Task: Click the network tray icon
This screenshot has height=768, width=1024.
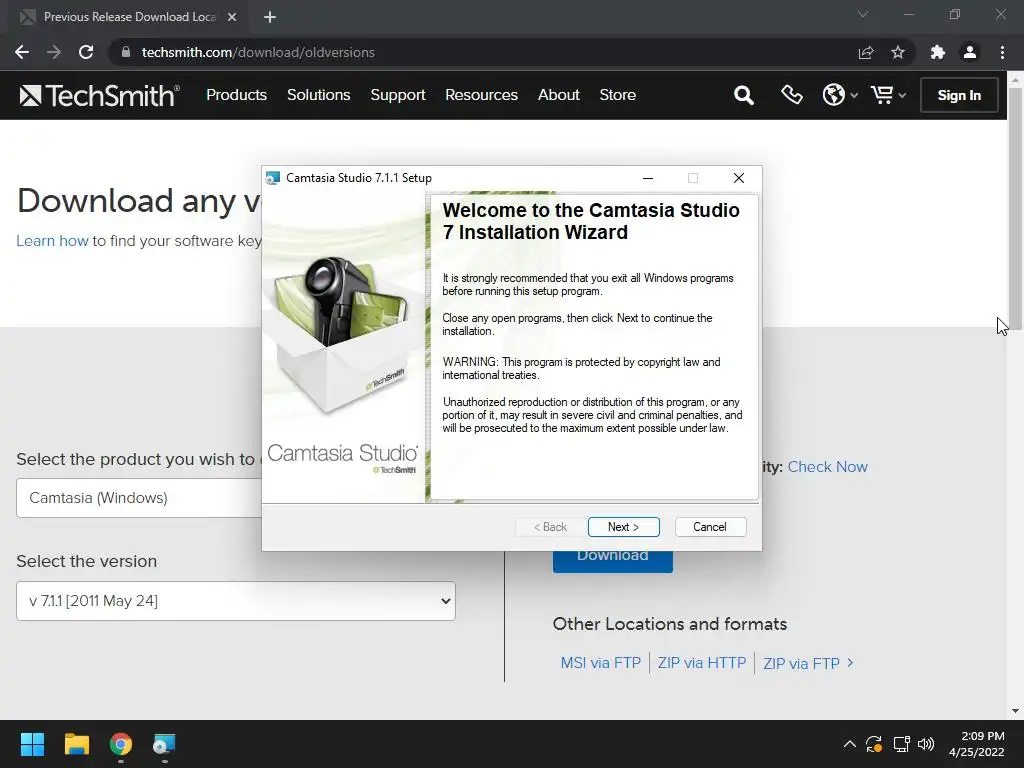Action: 901,744
